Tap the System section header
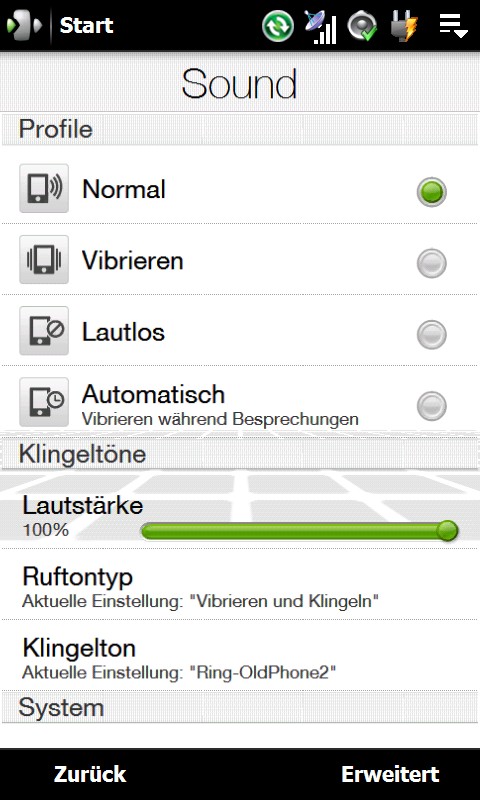480x800 pixels. pyautogui.click(x=240, y=708)
